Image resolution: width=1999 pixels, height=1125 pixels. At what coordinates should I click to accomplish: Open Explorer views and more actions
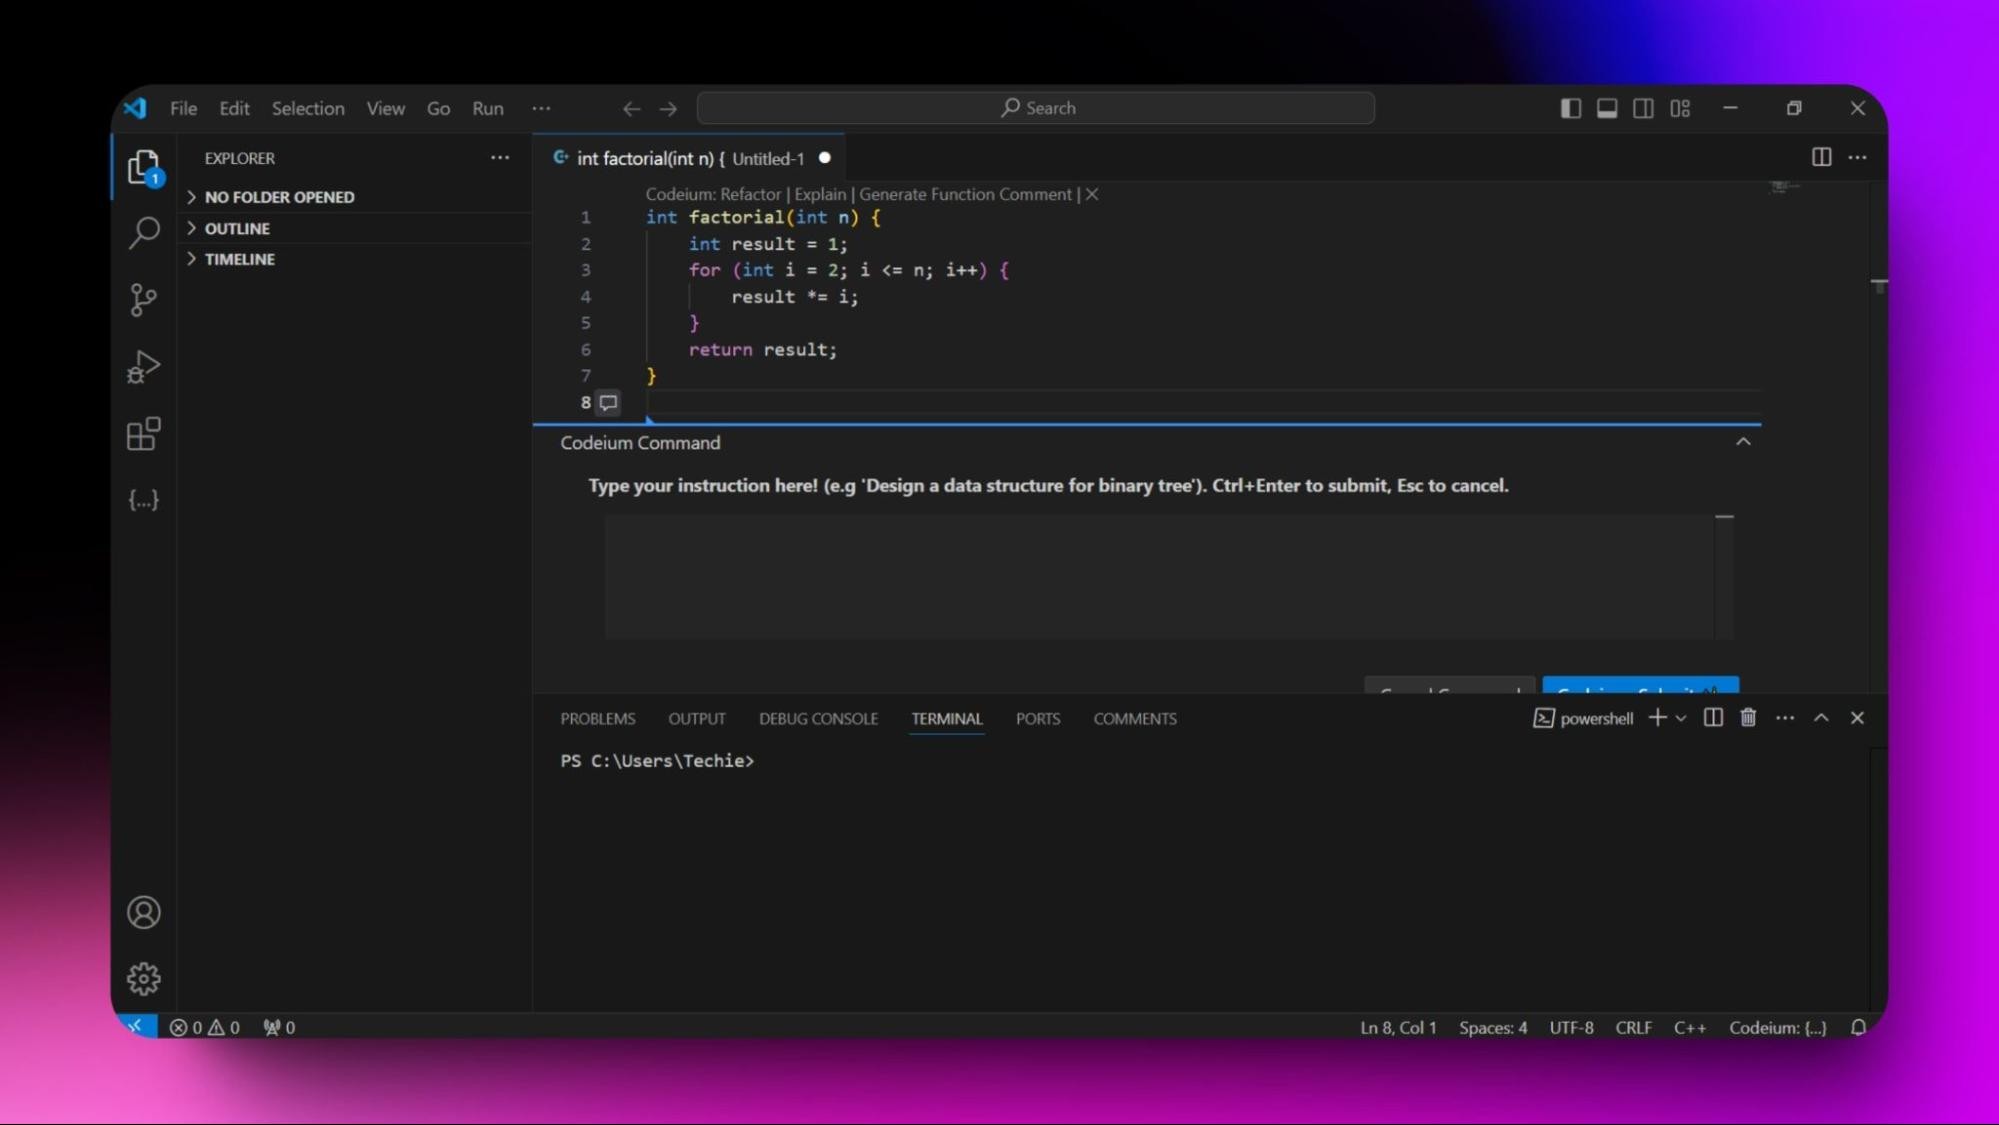point(500,158)
